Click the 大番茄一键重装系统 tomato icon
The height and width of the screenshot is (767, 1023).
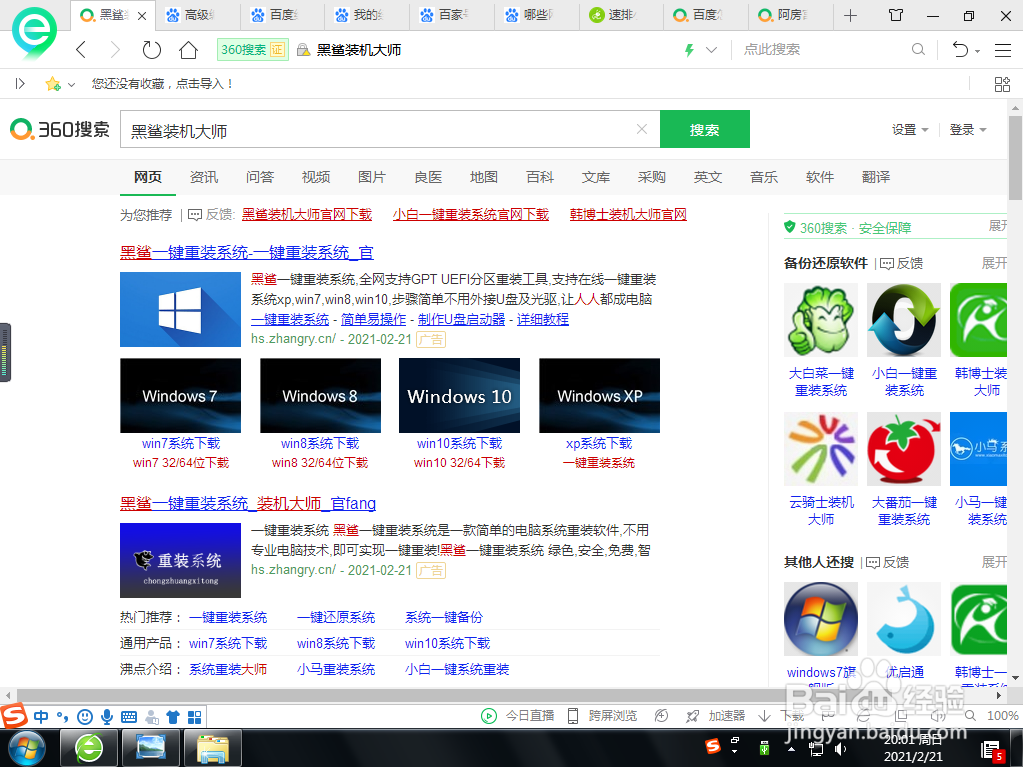(x=904, y=449)
